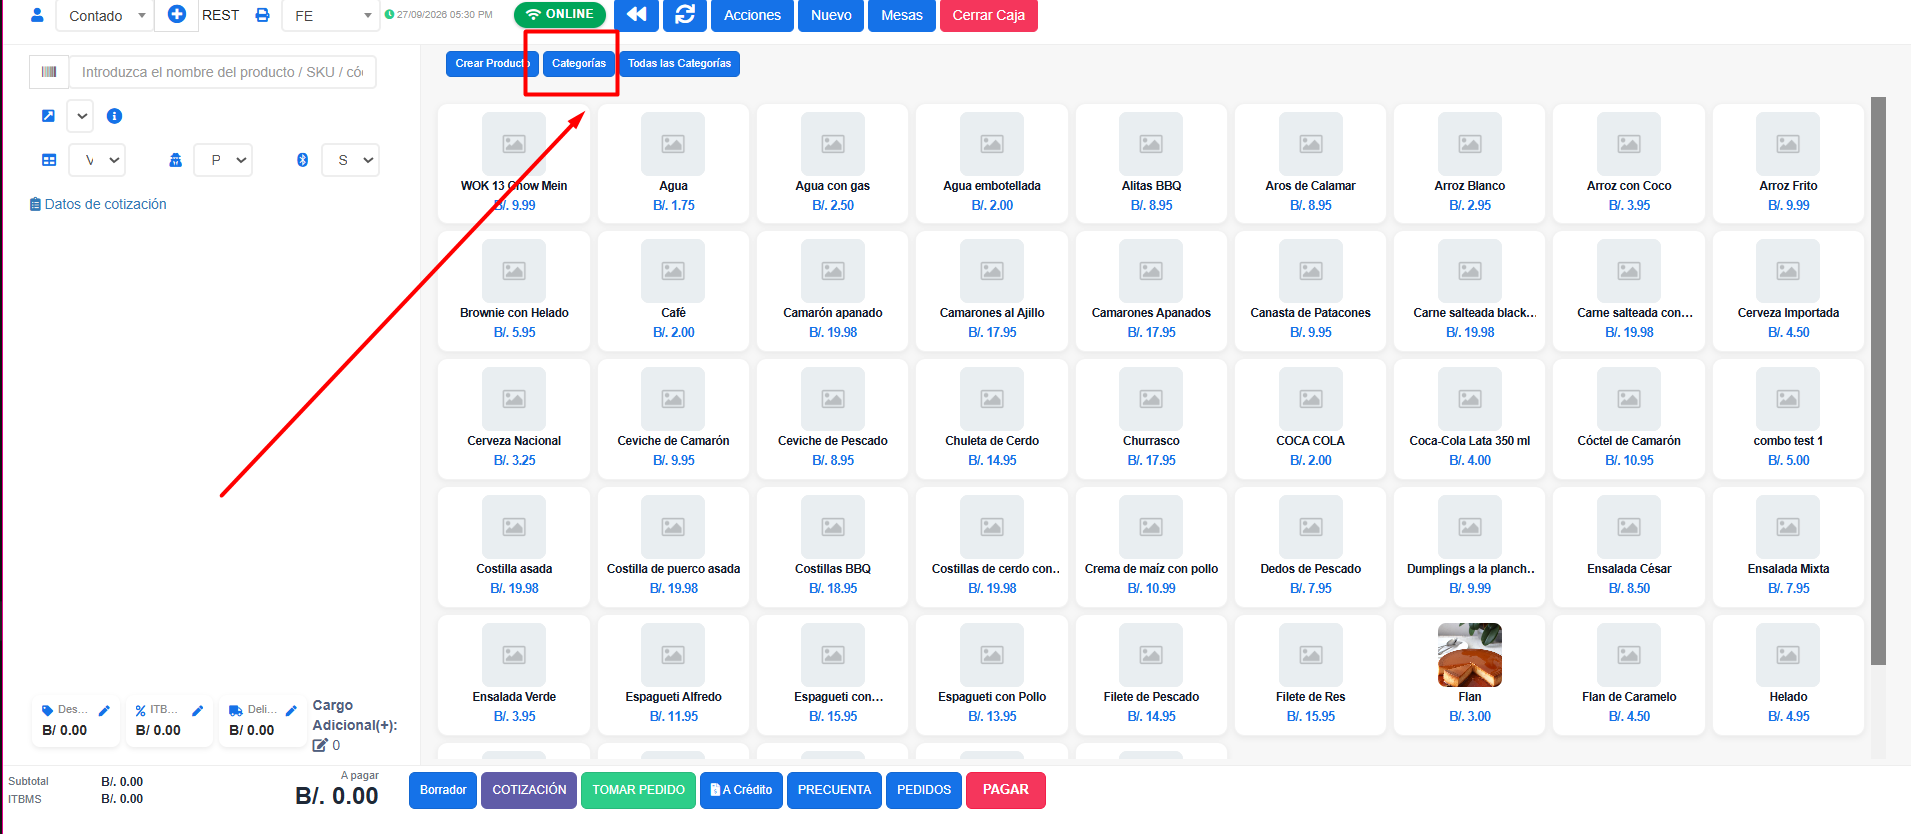This screenshot has height=834, width=1911.
Task: Edit the delivery charge pencil icon
Action: pyautogui.click(x=291, y=711)
